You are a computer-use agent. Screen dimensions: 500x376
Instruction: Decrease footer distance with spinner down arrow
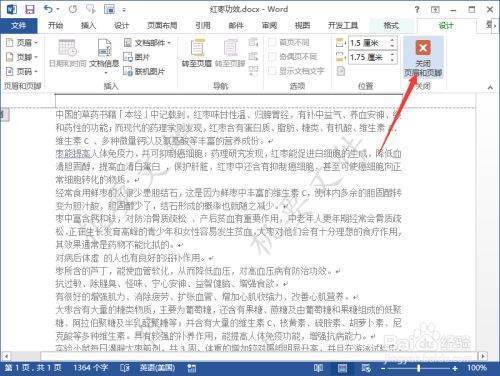point(392,61)
